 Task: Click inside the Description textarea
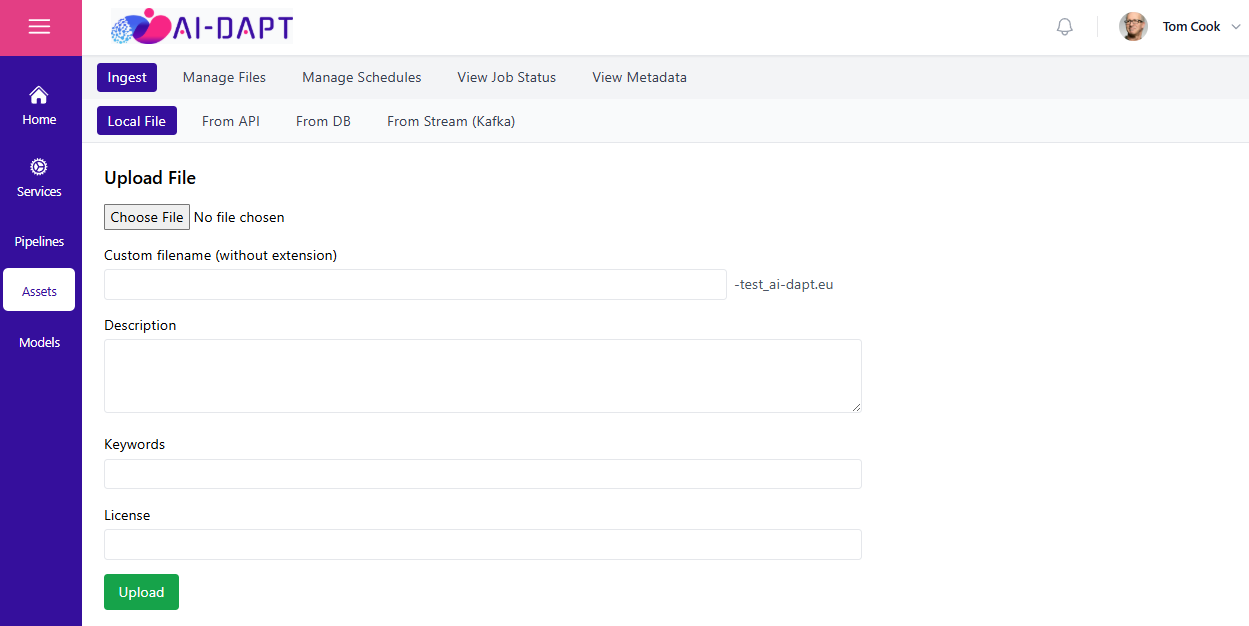click(483, 376)
